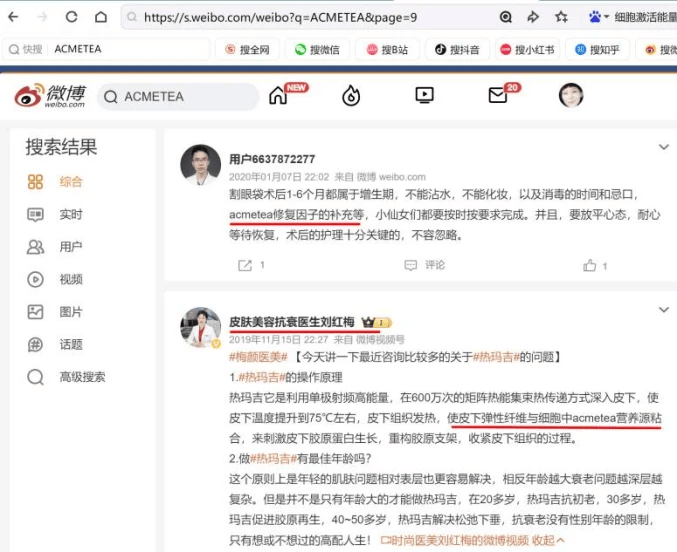Open the browser home page icon
The width and height of the screenshot is (677, 552).
tap(101, 17)
